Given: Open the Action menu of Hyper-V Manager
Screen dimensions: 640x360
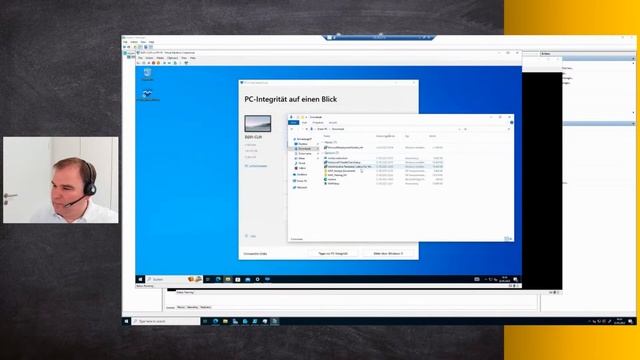Looking at the screenshot, I should click(134, 42).
